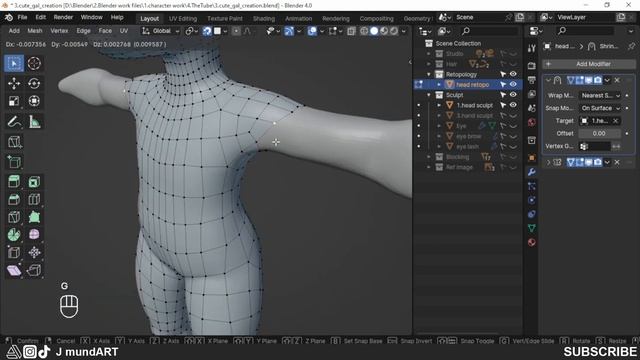Hide the Sculpt collection

(x=513, y=95)
